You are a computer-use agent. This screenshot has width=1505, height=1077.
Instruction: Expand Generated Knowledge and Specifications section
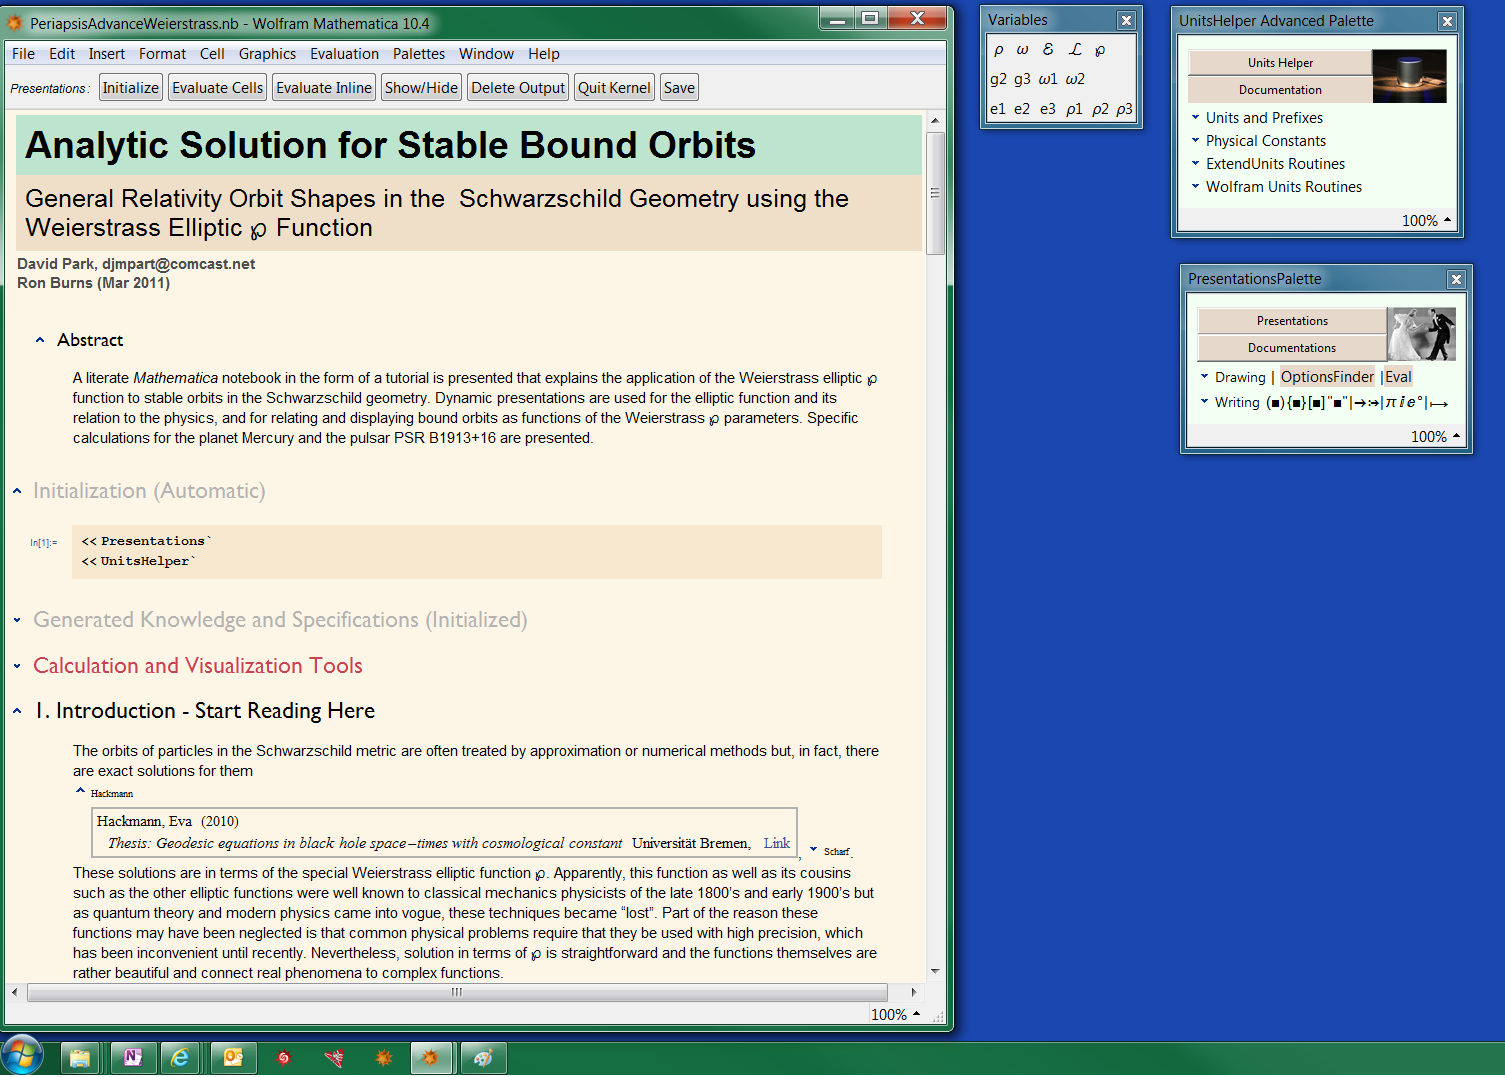point(17,620)
